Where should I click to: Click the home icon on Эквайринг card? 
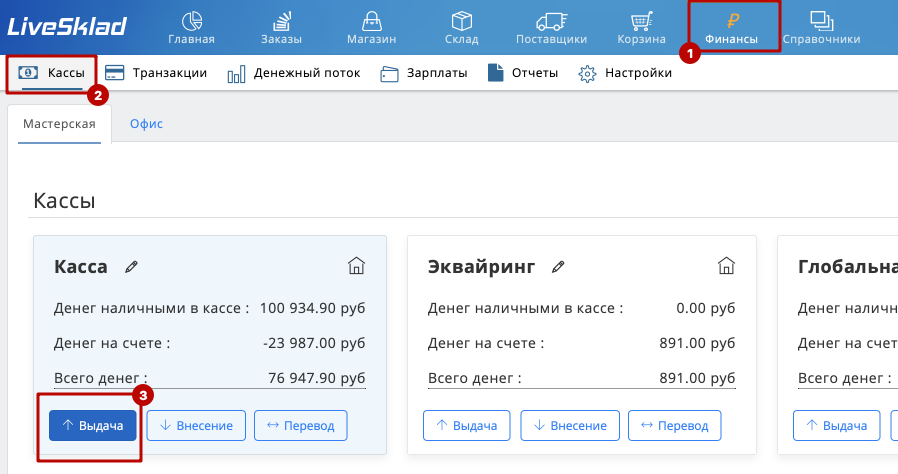[x=726, y=266]
